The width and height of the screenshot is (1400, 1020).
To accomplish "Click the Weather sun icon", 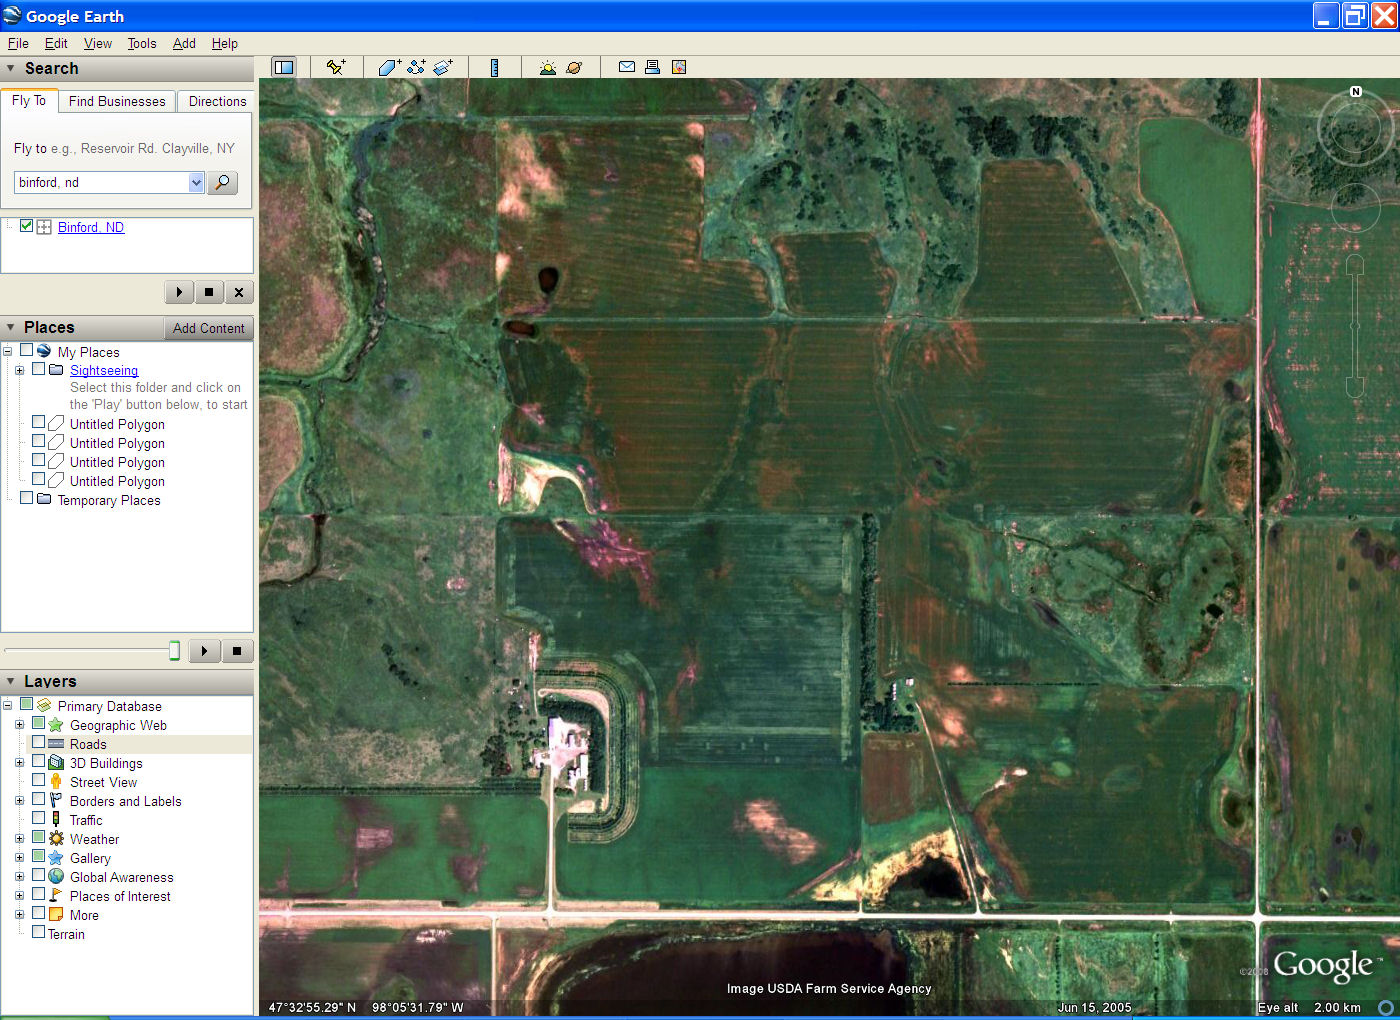I will click(56, 839).
